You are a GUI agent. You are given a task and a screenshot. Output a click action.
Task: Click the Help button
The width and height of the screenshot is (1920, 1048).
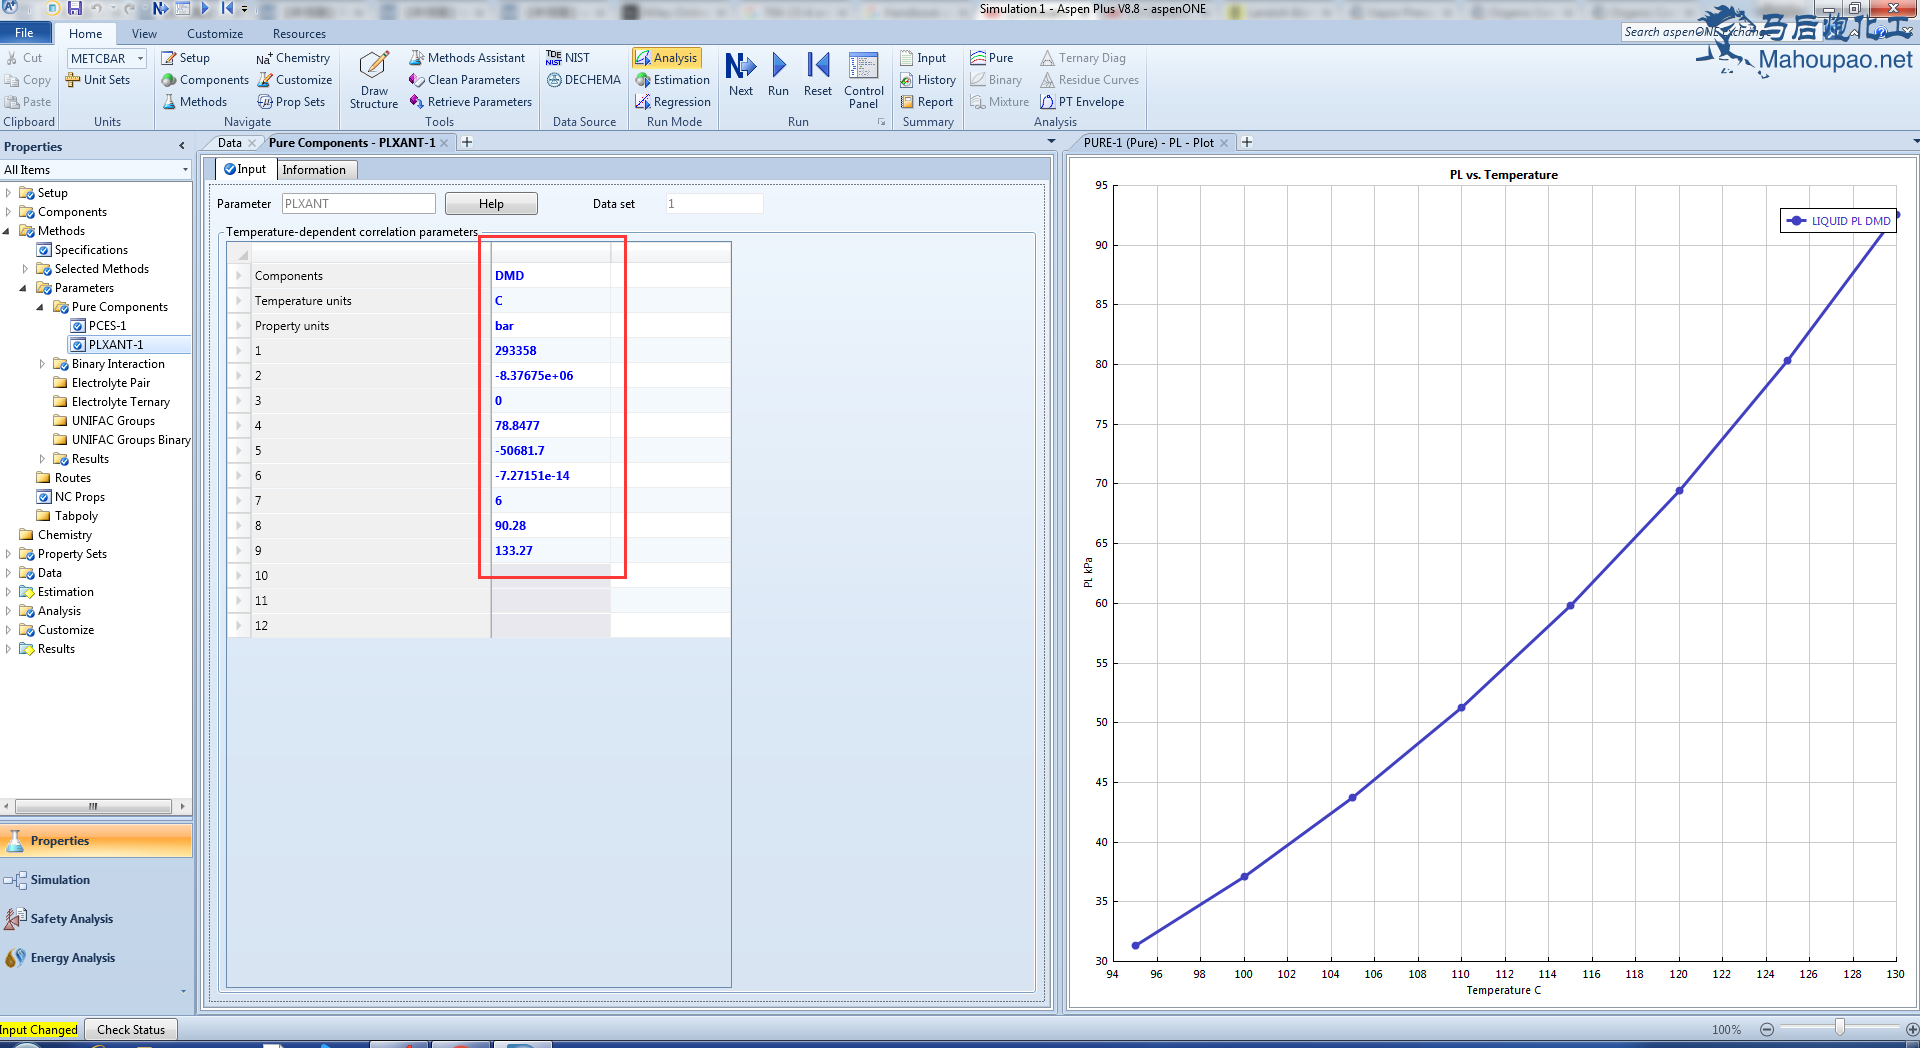pos(491,204)
